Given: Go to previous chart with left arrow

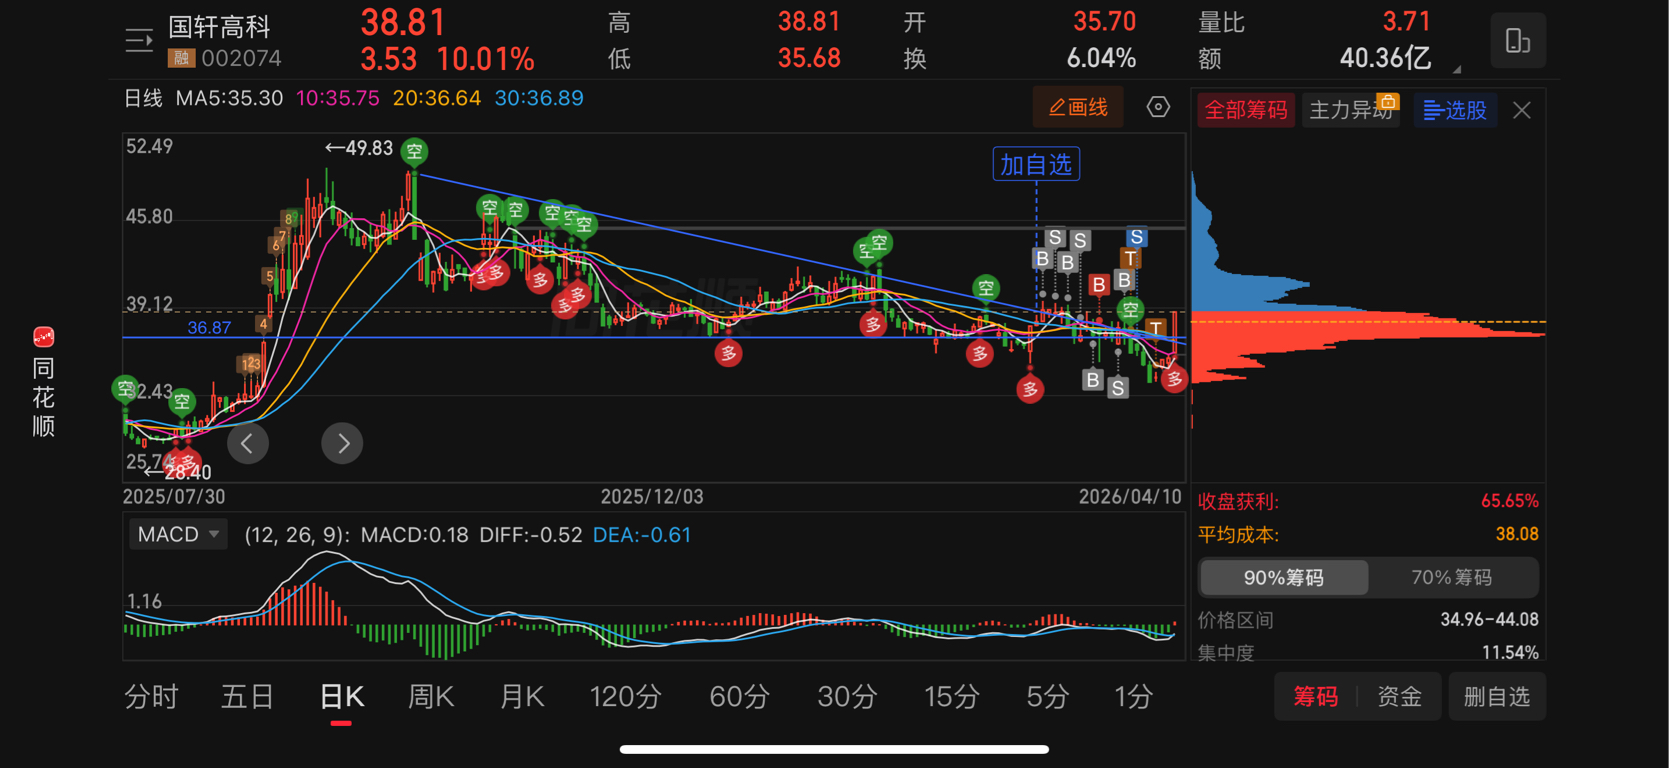Looking at the screenshot, I should (247, 443).
